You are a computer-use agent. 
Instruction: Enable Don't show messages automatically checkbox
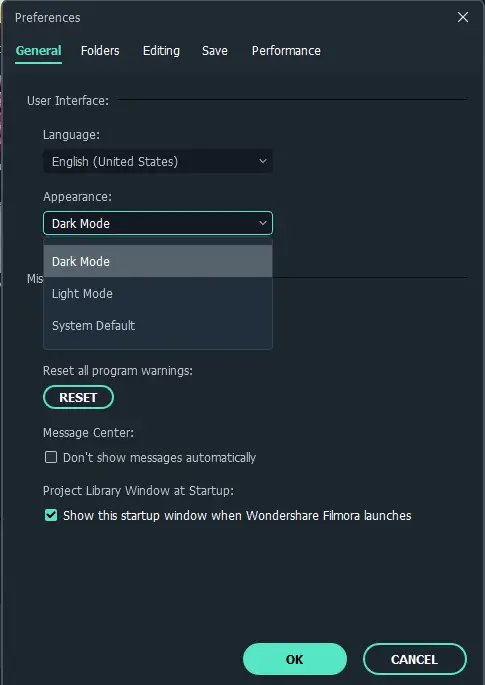(51, 457)
